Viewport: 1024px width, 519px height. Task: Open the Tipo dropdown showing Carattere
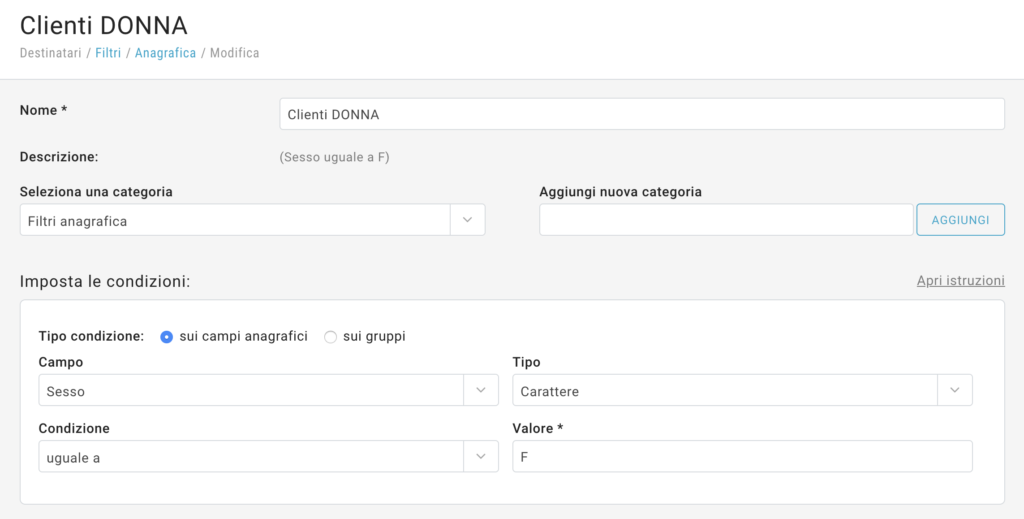point(724,391)
